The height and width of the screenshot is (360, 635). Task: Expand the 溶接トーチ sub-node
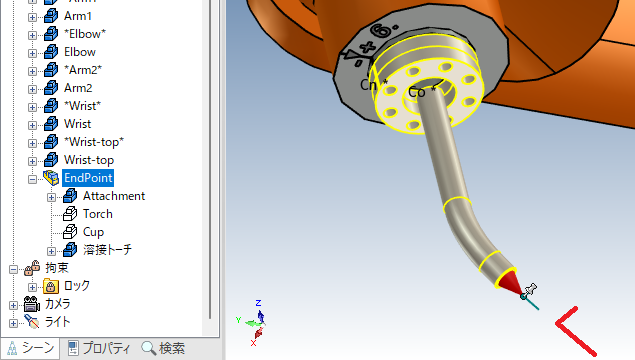[51, 251]
